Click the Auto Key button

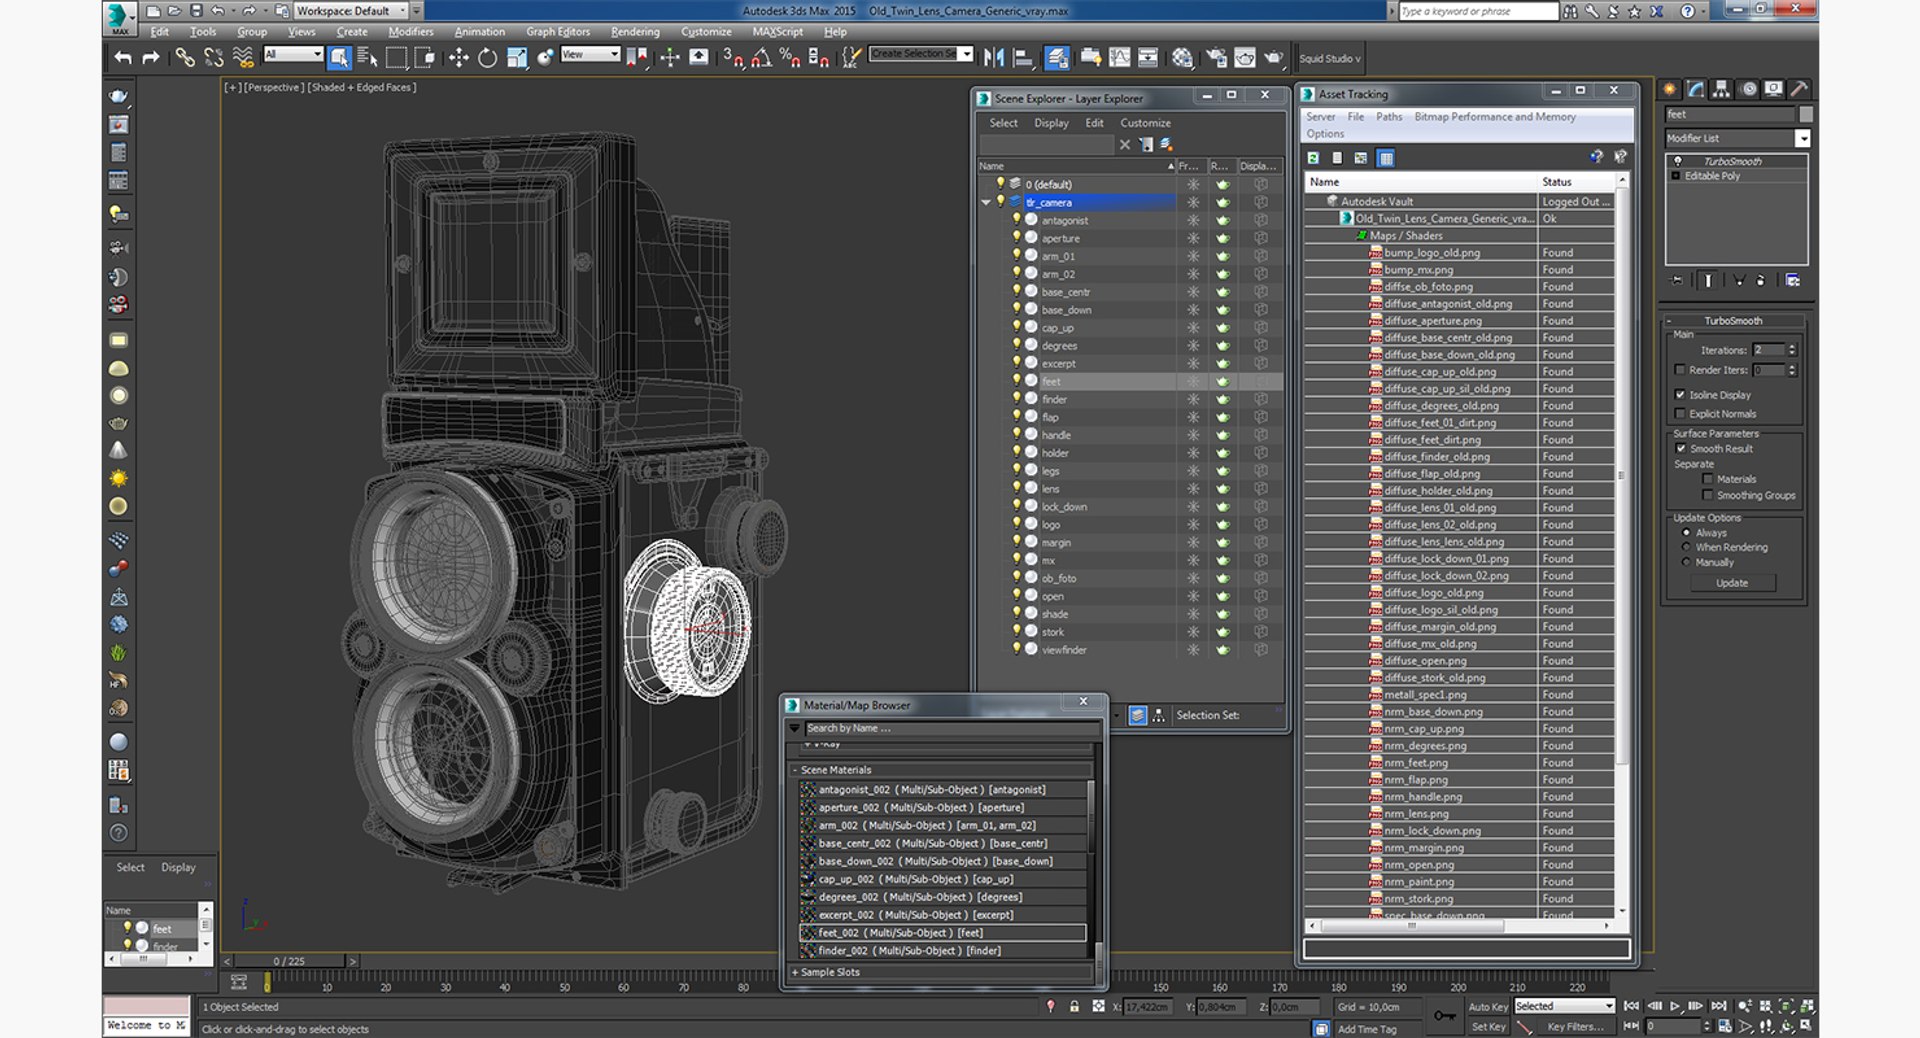1488,1007
